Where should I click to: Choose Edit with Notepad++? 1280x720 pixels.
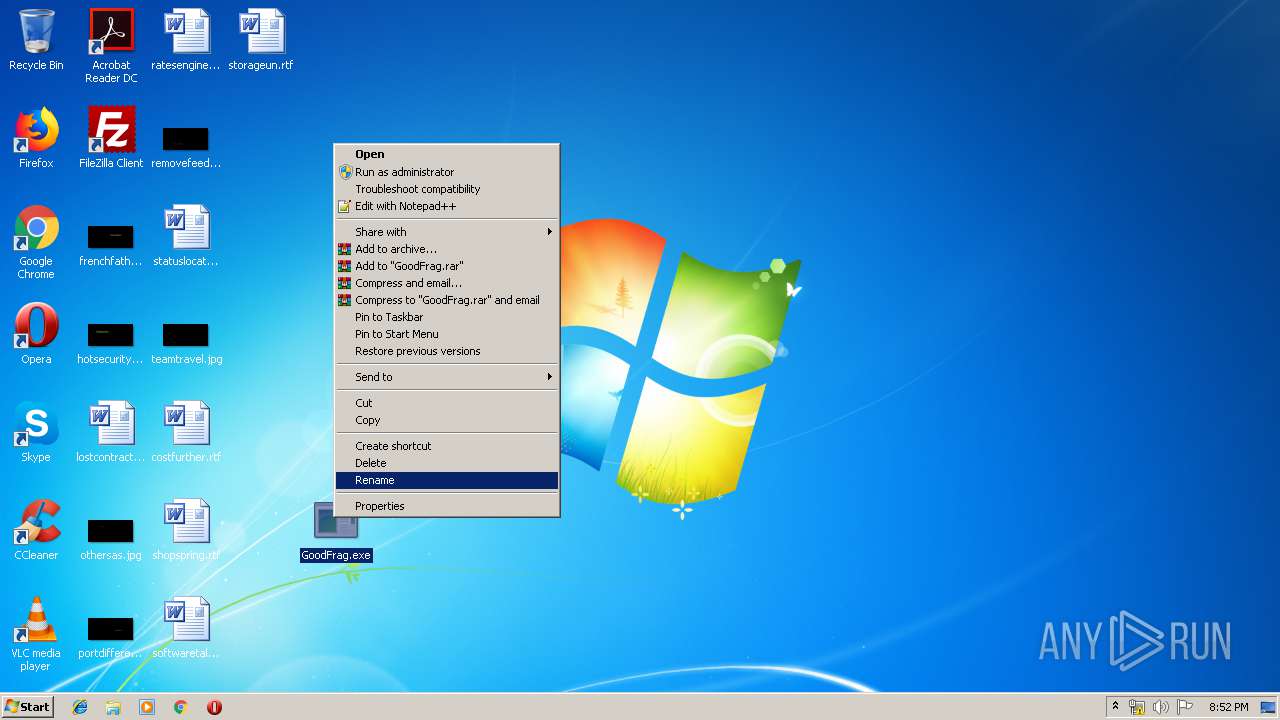(x=446, y=206)
